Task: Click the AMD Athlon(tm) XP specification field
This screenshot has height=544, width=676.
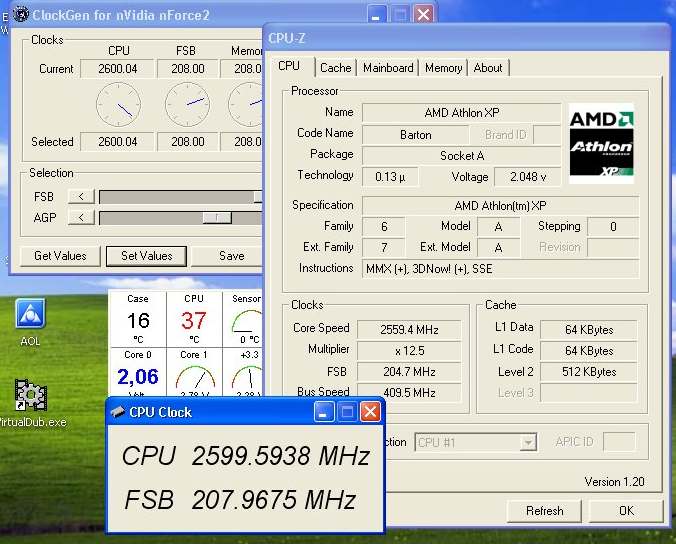Action: click(500, 206)
